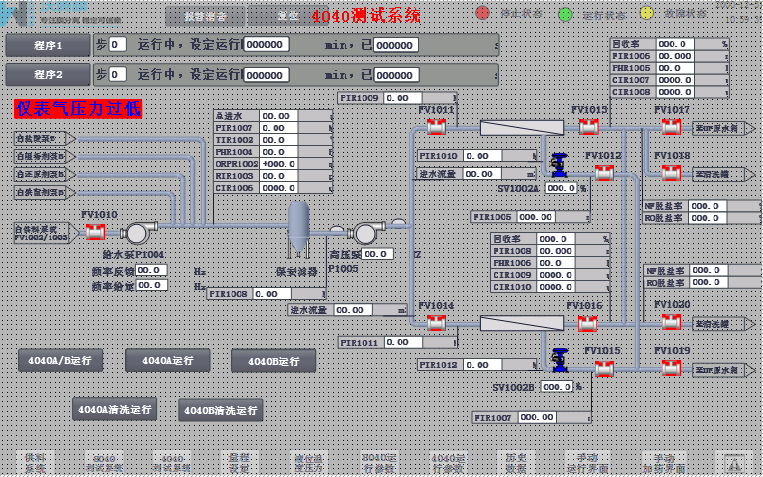Click the FV1014 valve icon
This screenshot has height=477, width=763.
pyautogui.click(x=436, y=323)
